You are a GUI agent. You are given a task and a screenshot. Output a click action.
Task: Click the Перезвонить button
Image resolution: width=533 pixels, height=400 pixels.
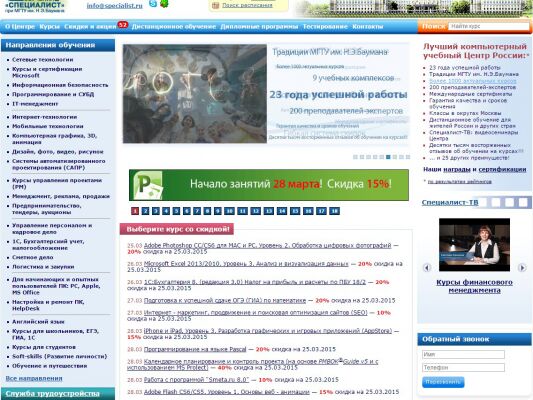coord(443,382)
